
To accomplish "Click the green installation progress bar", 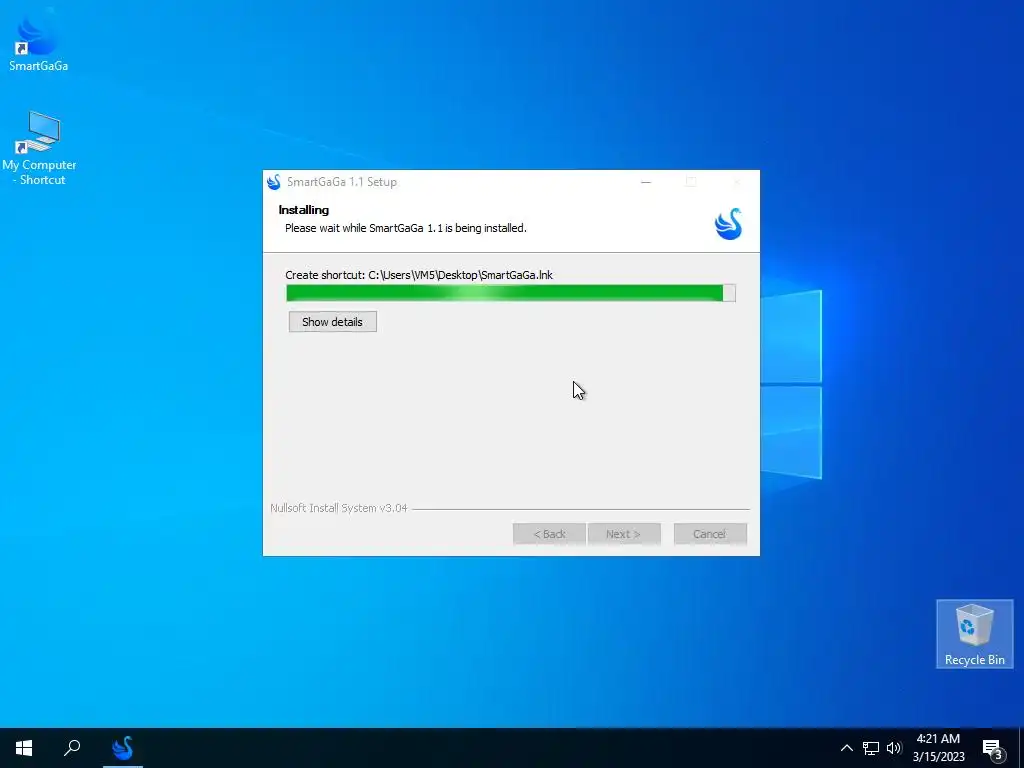I will [x=511, y=293].
